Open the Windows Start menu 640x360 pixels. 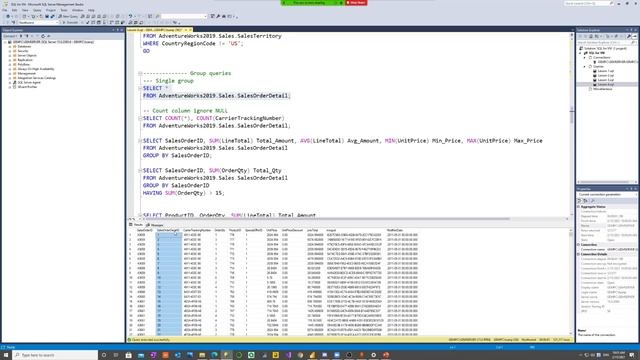pos(6,355)
